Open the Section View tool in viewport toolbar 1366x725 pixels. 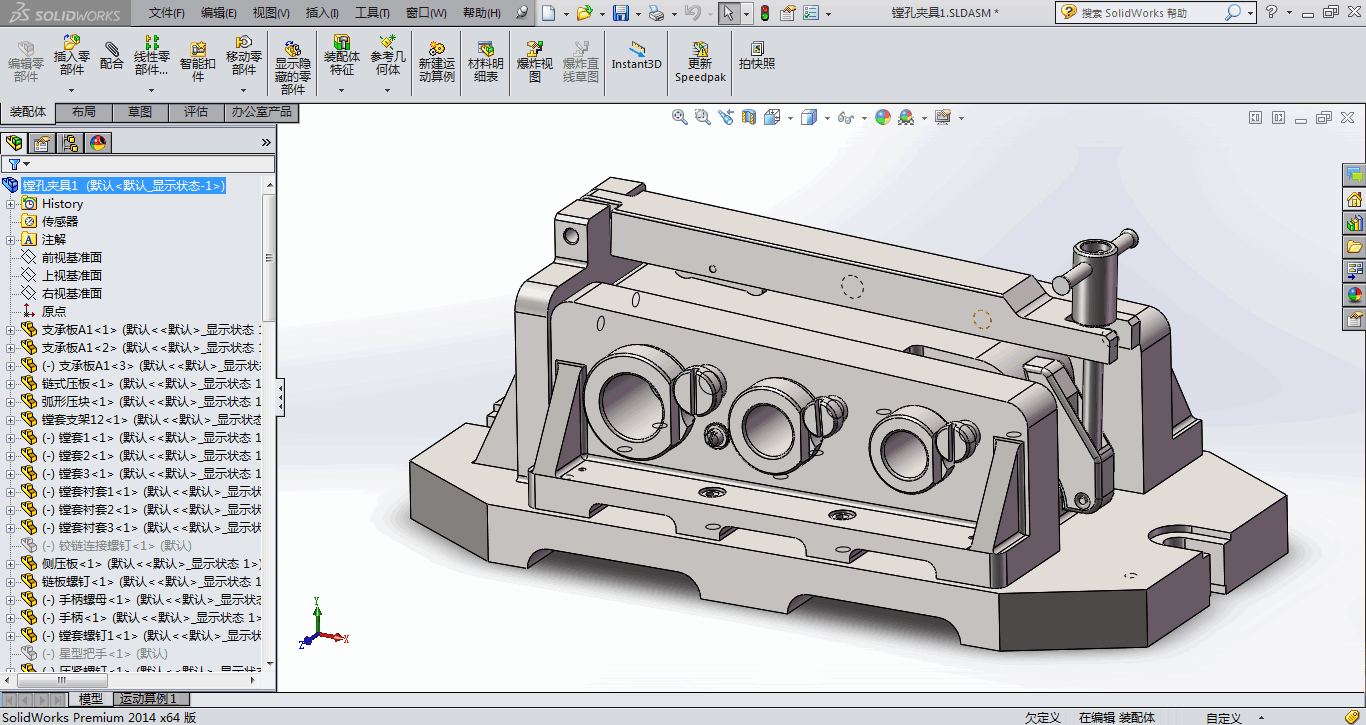749,117
